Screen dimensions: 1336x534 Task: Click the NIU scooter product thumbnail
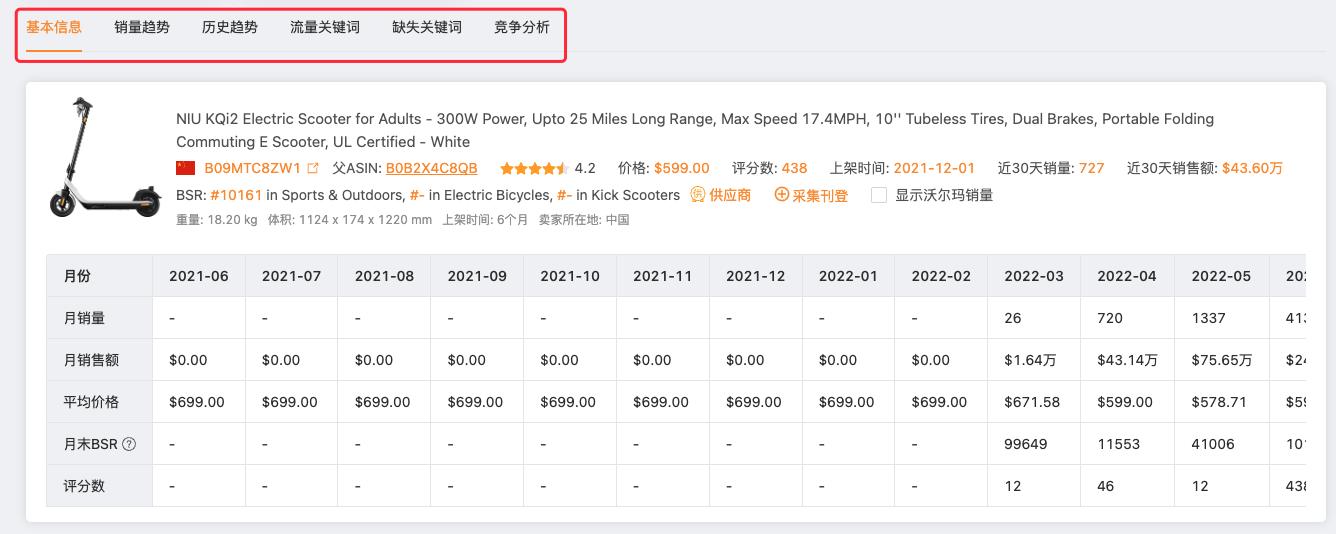click(105, 156)
